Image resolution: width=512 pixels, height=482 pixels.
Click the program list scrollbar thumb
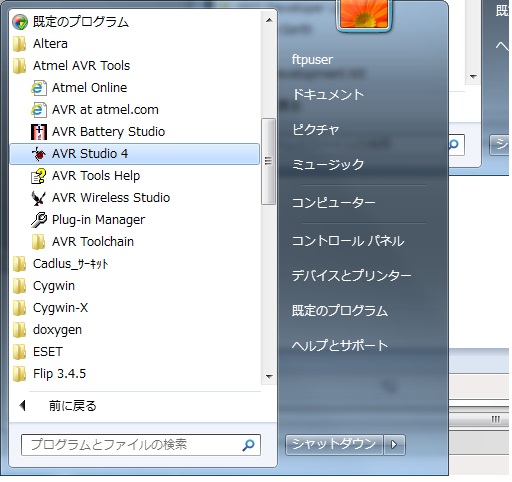click(x=268, y=161)
